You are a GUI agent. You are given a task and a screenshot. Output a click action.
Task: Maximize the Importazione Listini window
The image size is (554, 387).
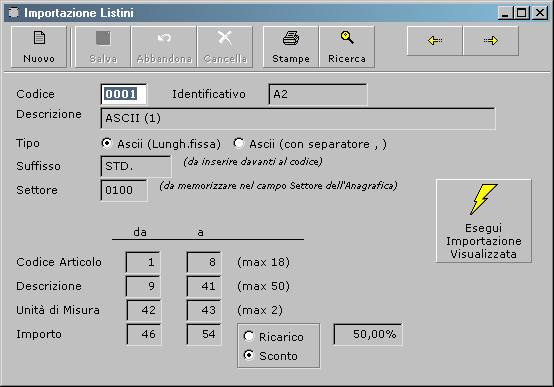[522, 13]
